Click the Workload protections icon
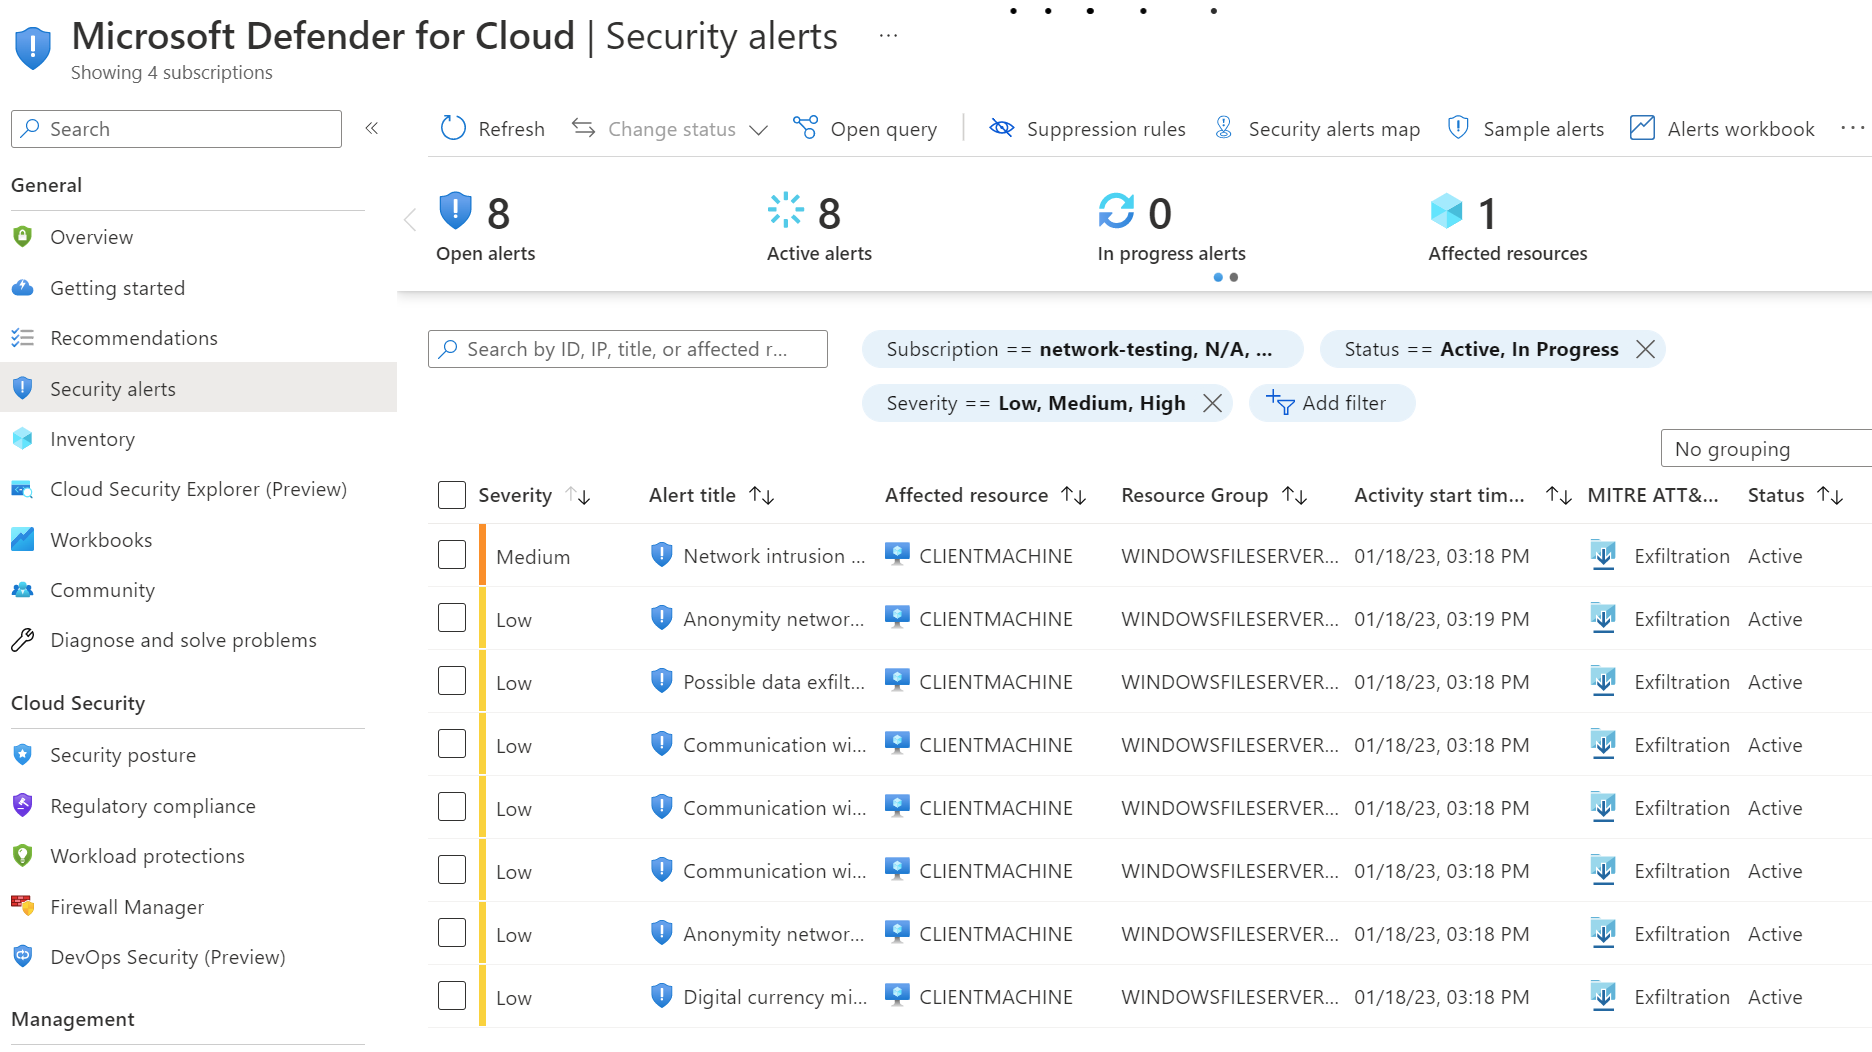 (x=22, y=856)
